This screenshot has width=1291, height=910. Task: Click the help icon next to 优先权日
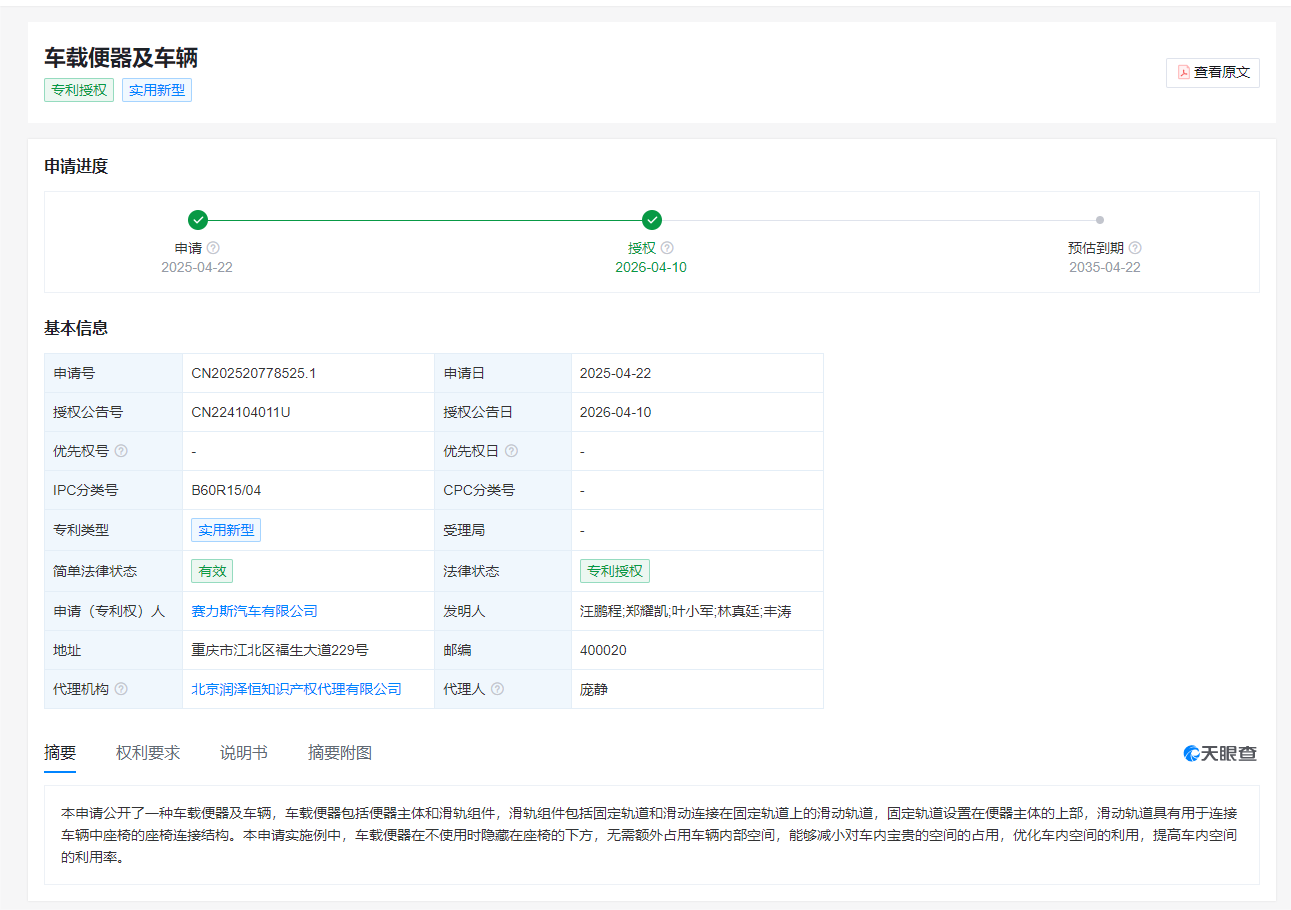512,450
